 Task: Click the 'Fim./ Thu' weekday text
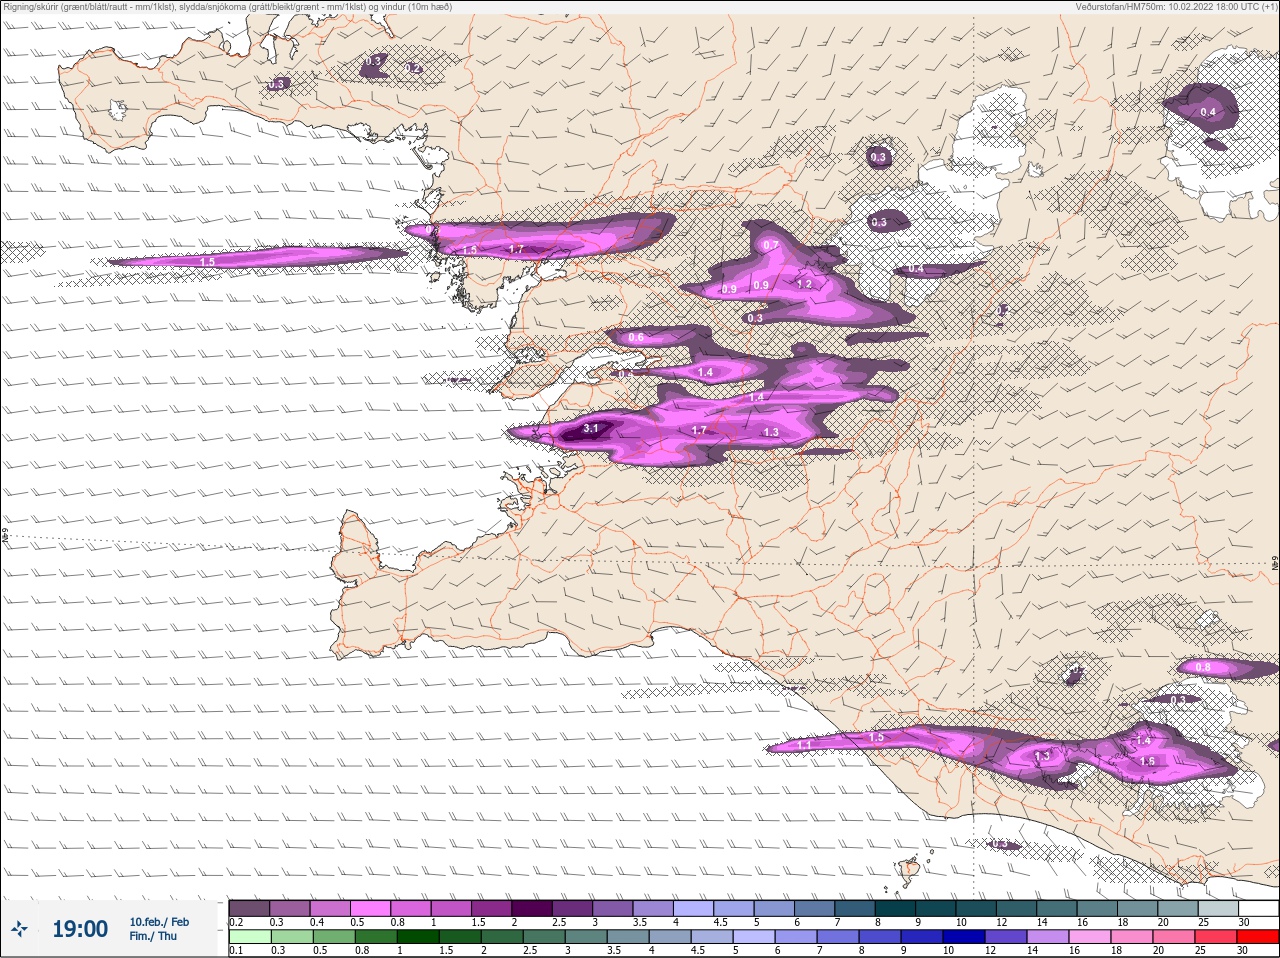pyautogui.click(x=153, y=936)
